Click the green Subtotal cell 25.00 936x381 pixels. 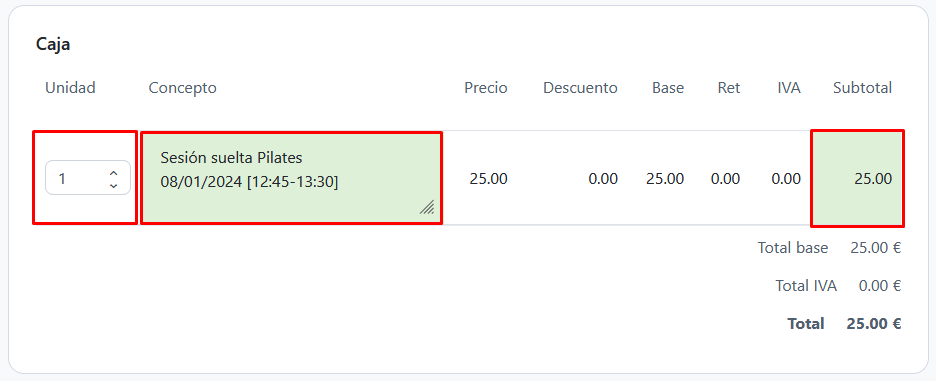point(857,179)
